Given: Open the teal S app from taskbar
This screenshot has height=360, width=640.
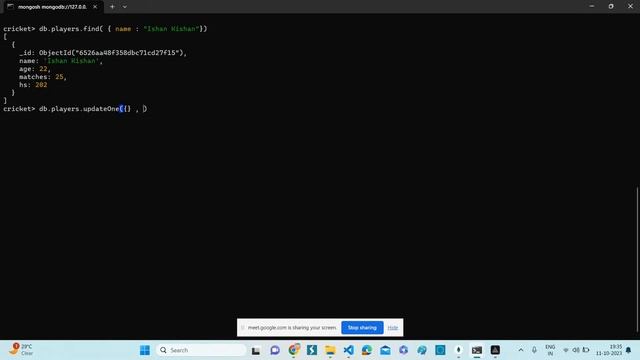Looking at the screenshot, I should coord(312,350).
